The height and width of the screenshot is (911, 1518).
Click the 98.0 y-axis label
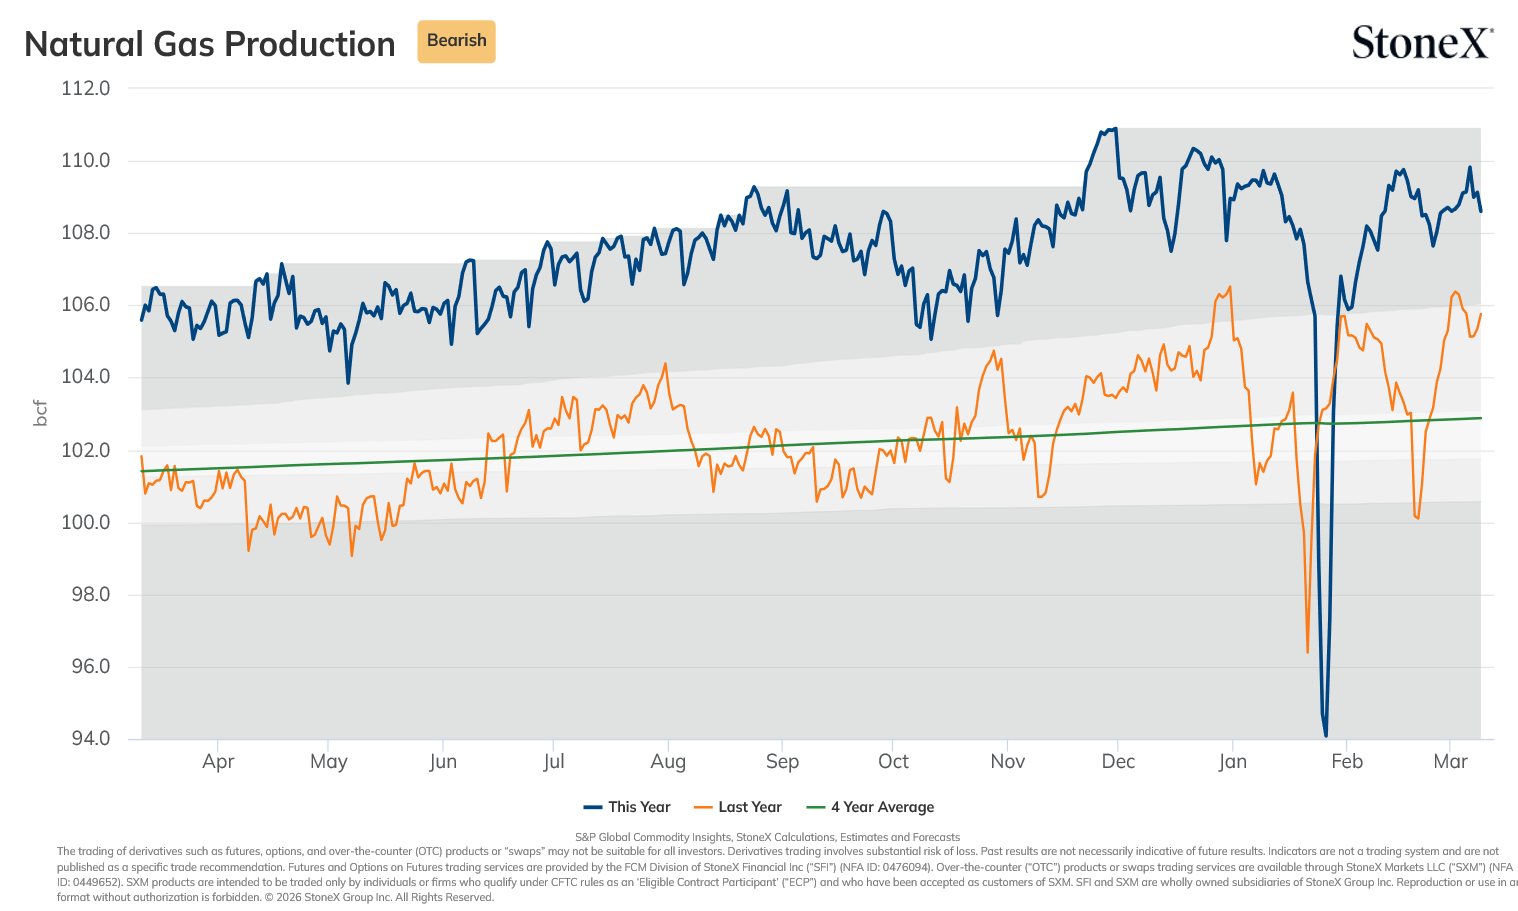pos(89,594)
